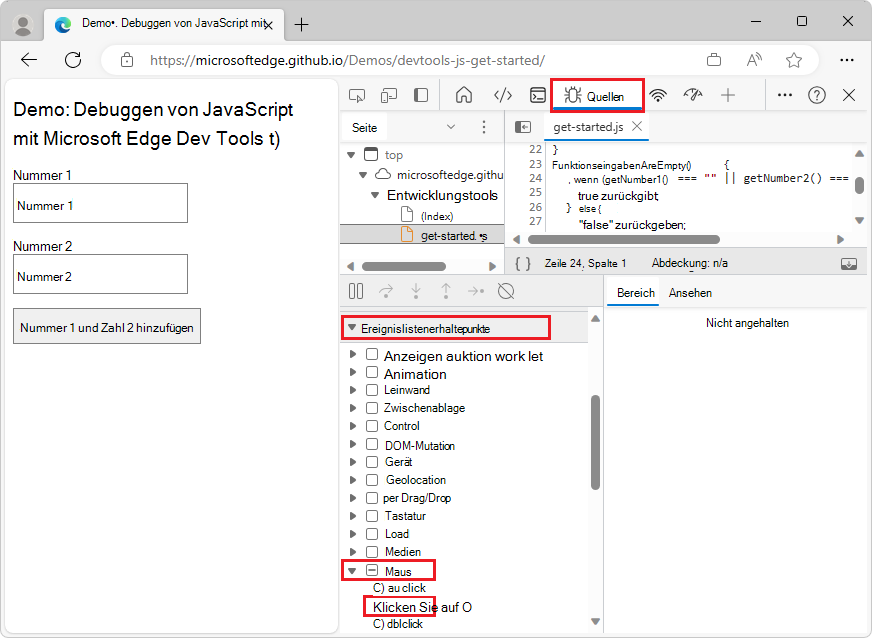The width and height of the screenshot is (872, 638).
Task: Open the device emulation toggle icon
Action: coord(389,94)
